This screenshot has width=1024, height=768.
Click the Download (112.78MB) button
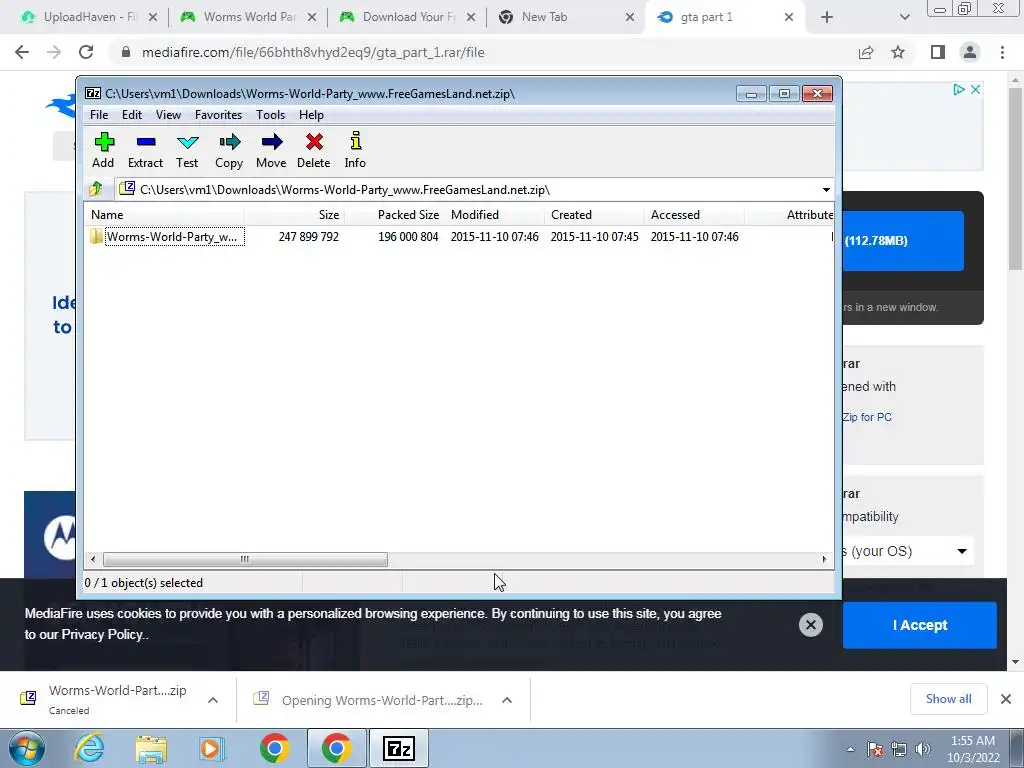click(903, 240)
